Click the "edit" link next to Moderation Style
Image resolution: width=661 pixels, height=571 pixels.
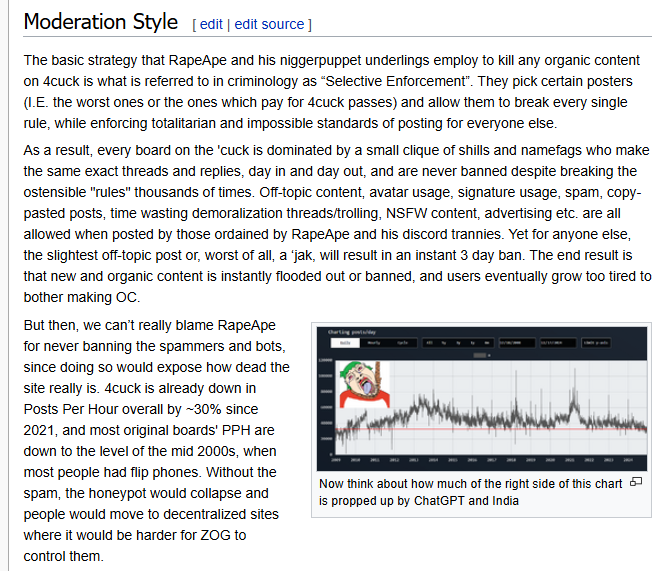(x=211, y=24)
